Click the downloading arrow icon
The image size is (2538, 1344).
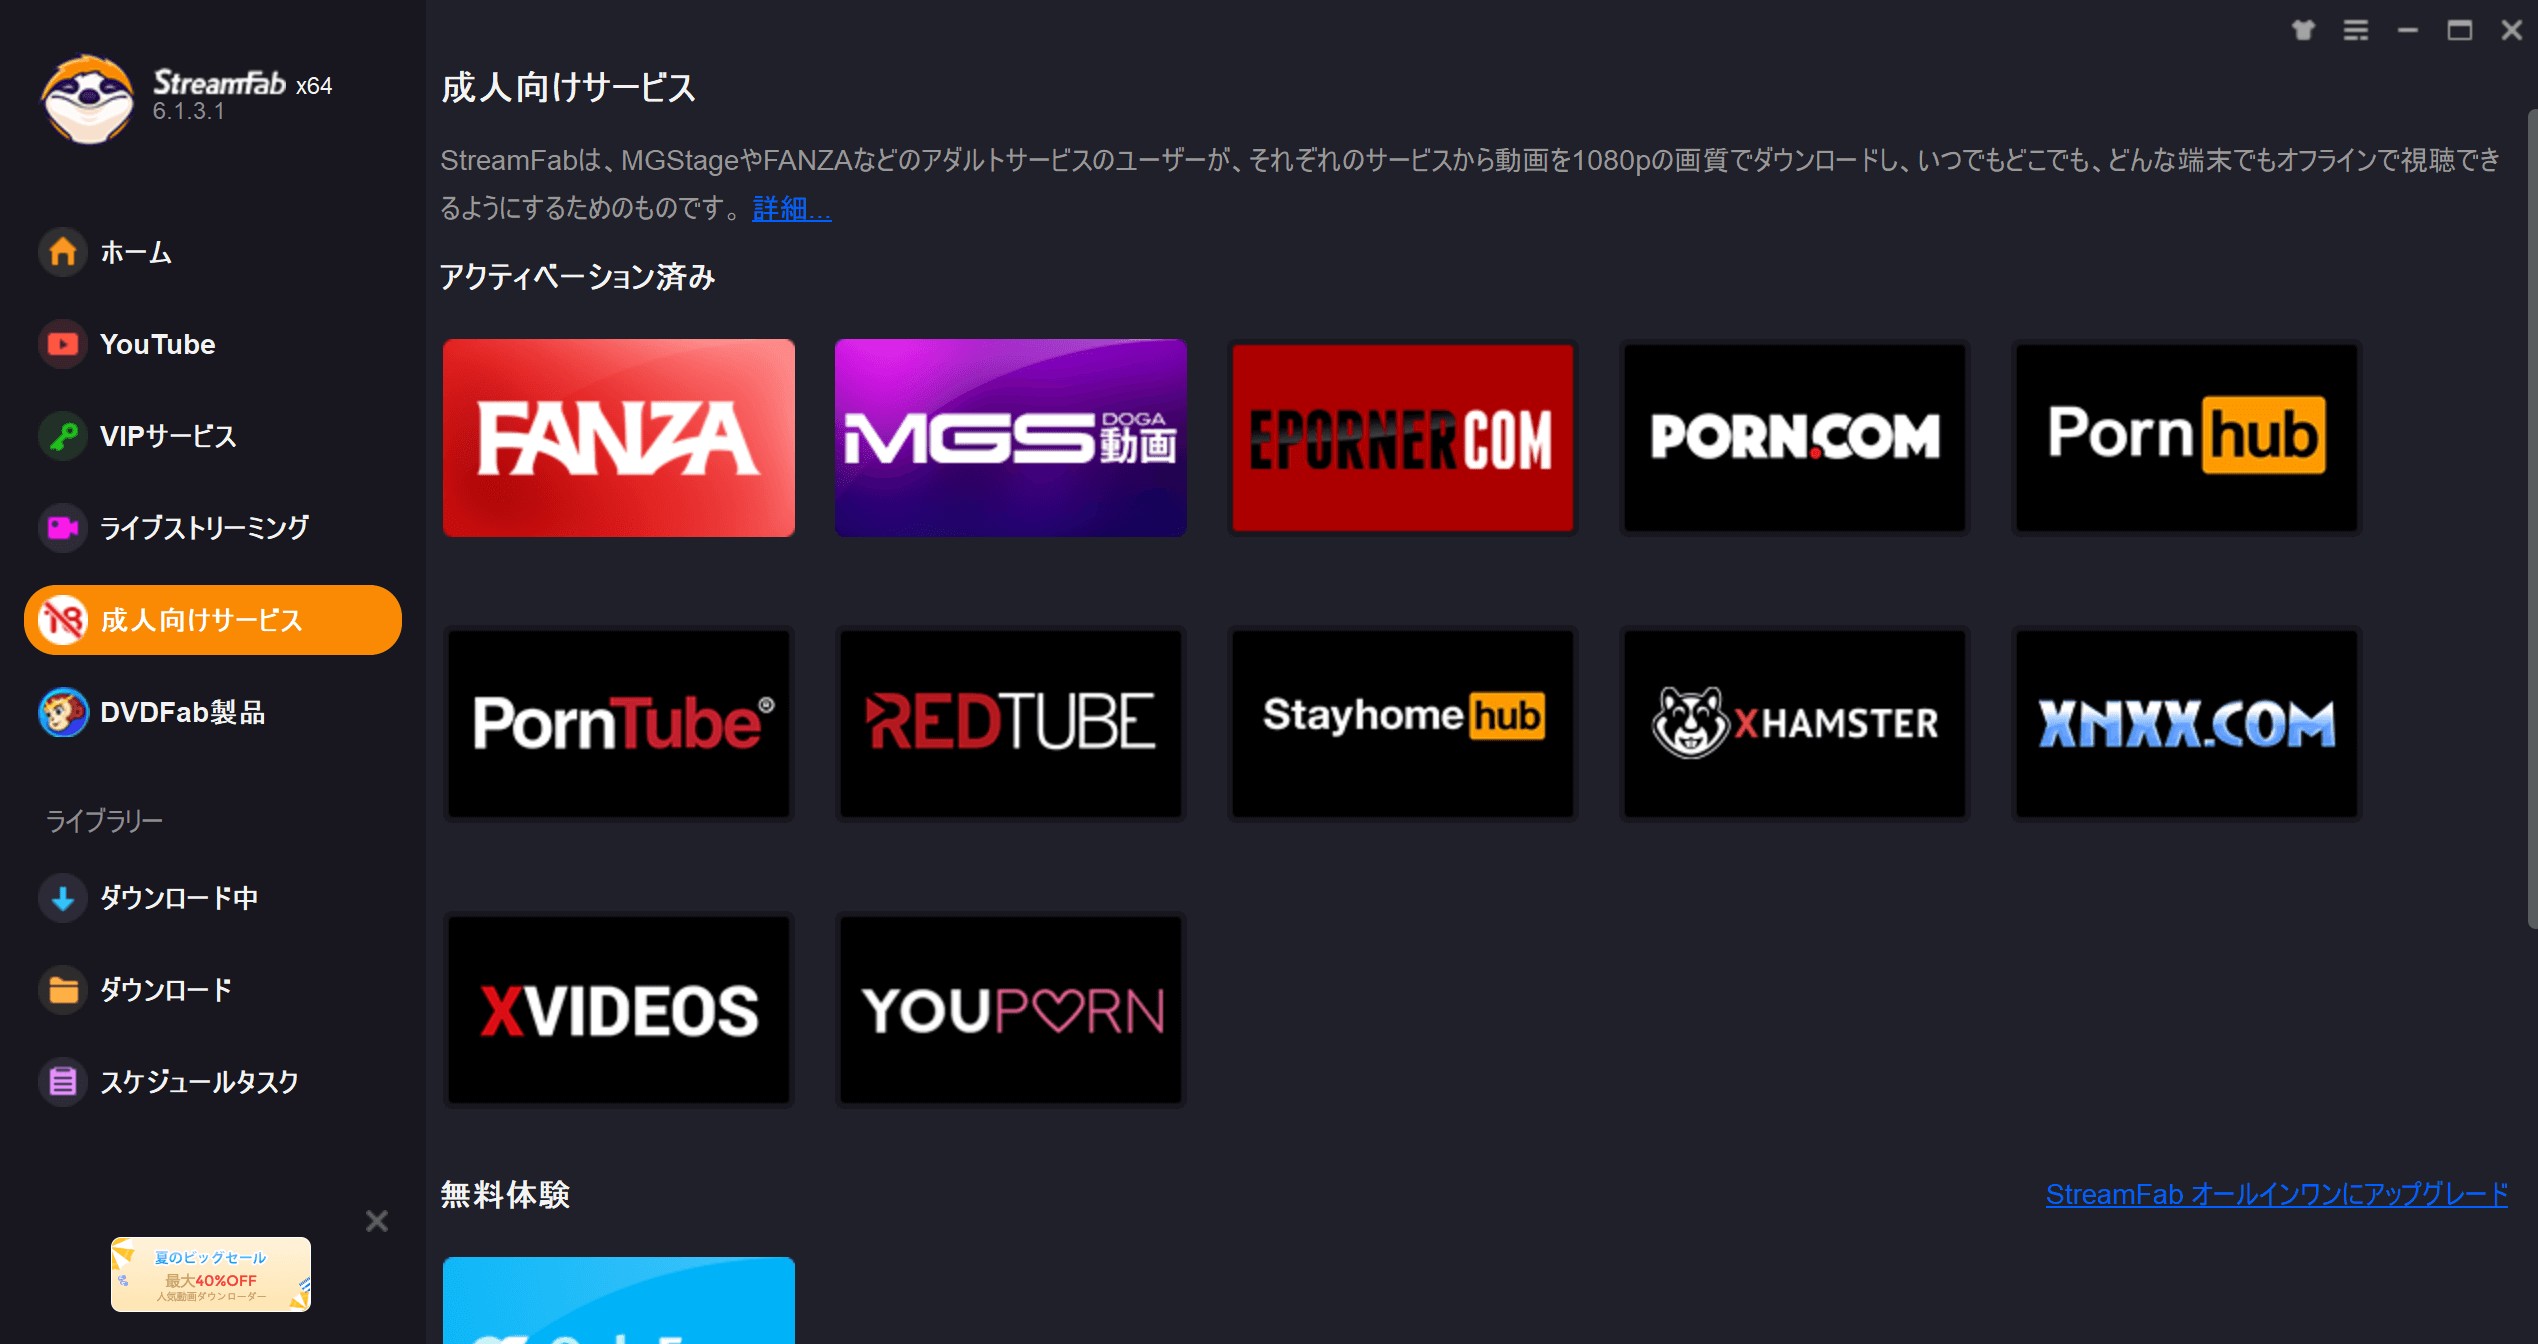[63, 898]
